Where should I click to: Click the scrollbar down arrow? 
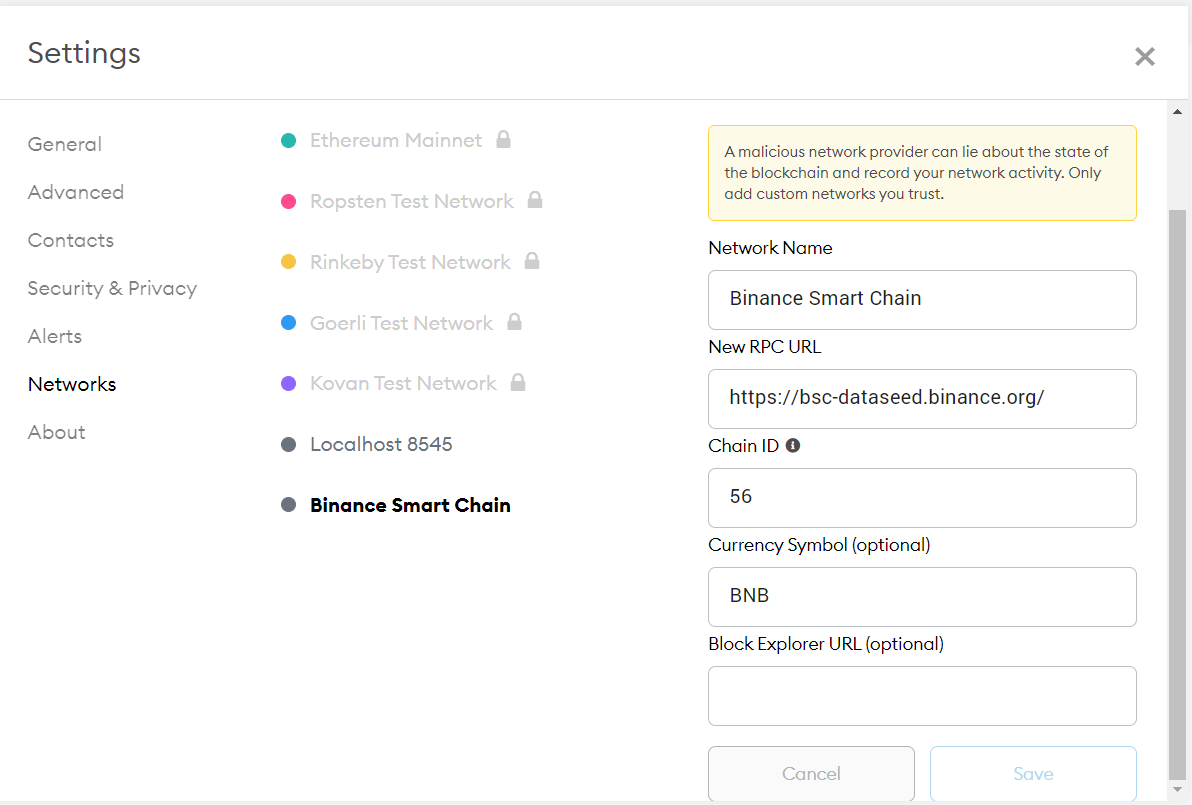1178,789
